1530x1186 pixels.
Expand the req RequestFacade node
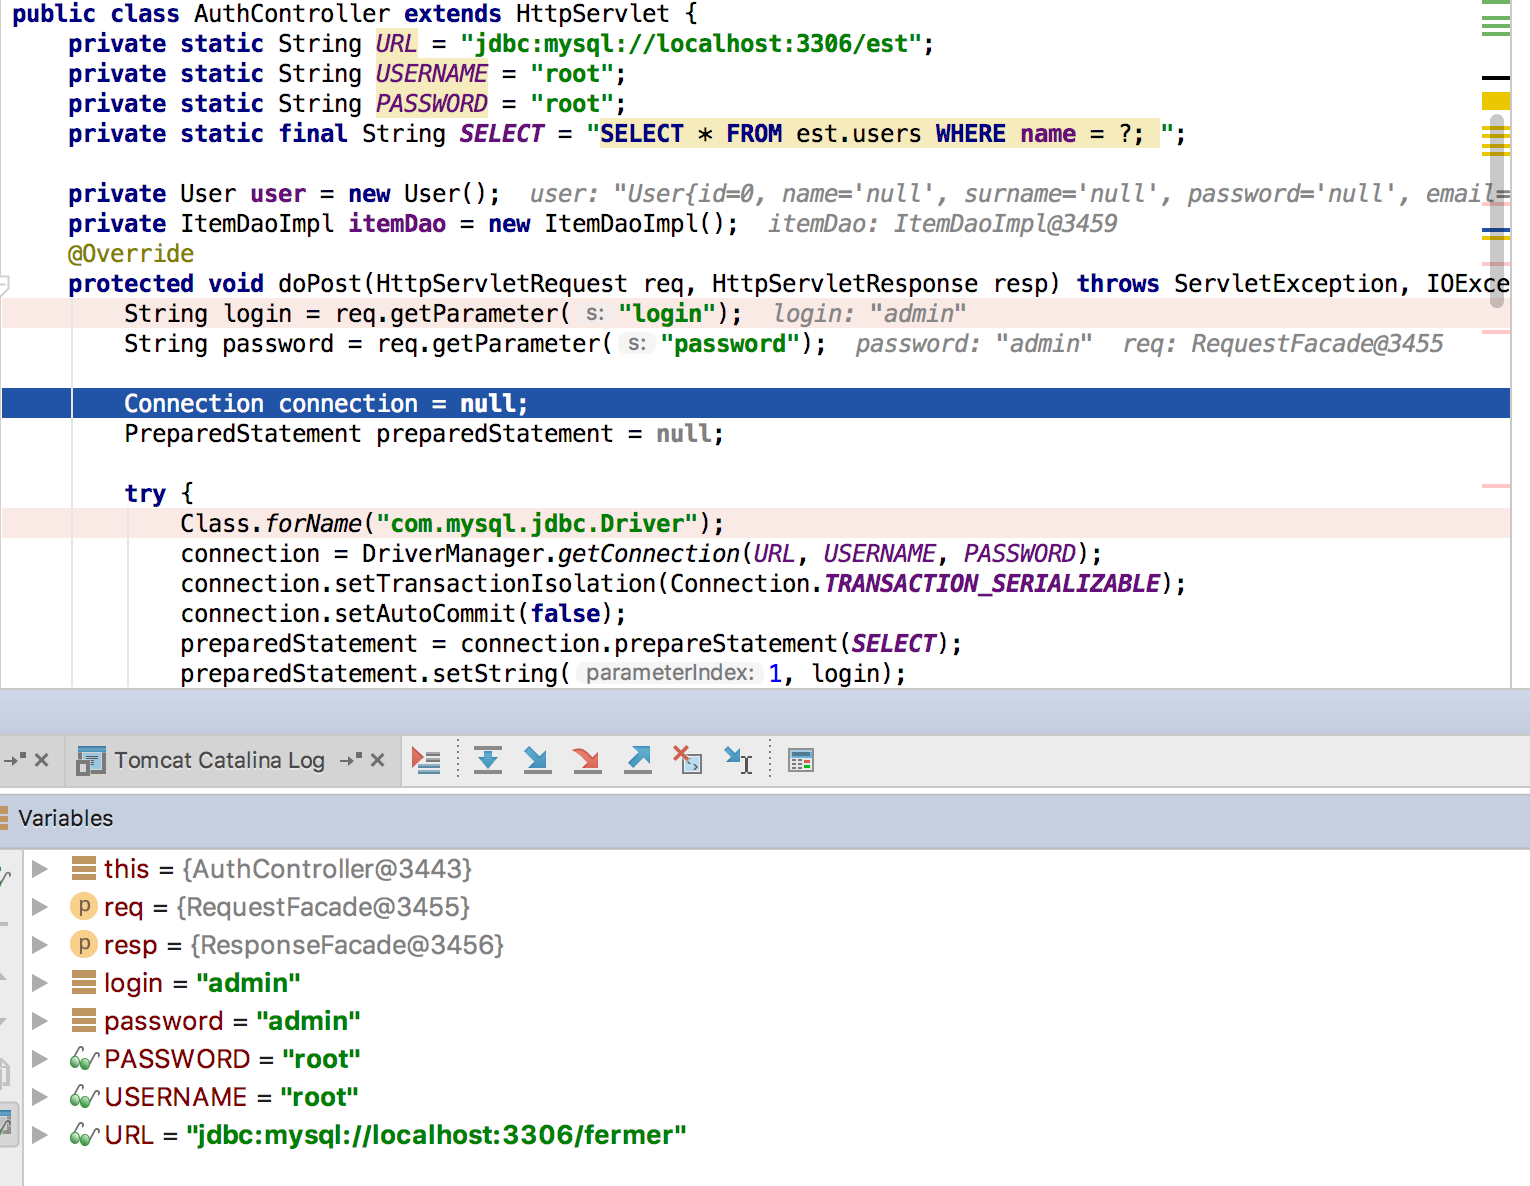coord(40,906)
